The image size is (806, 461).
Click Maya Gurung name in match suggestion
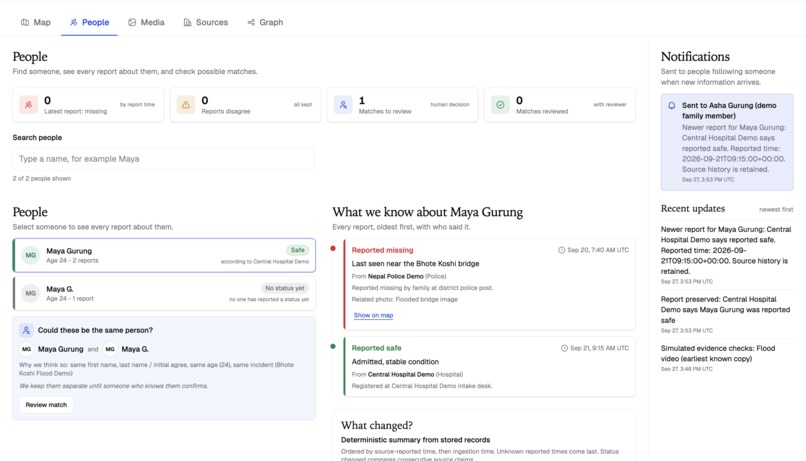tap(60, 349)
